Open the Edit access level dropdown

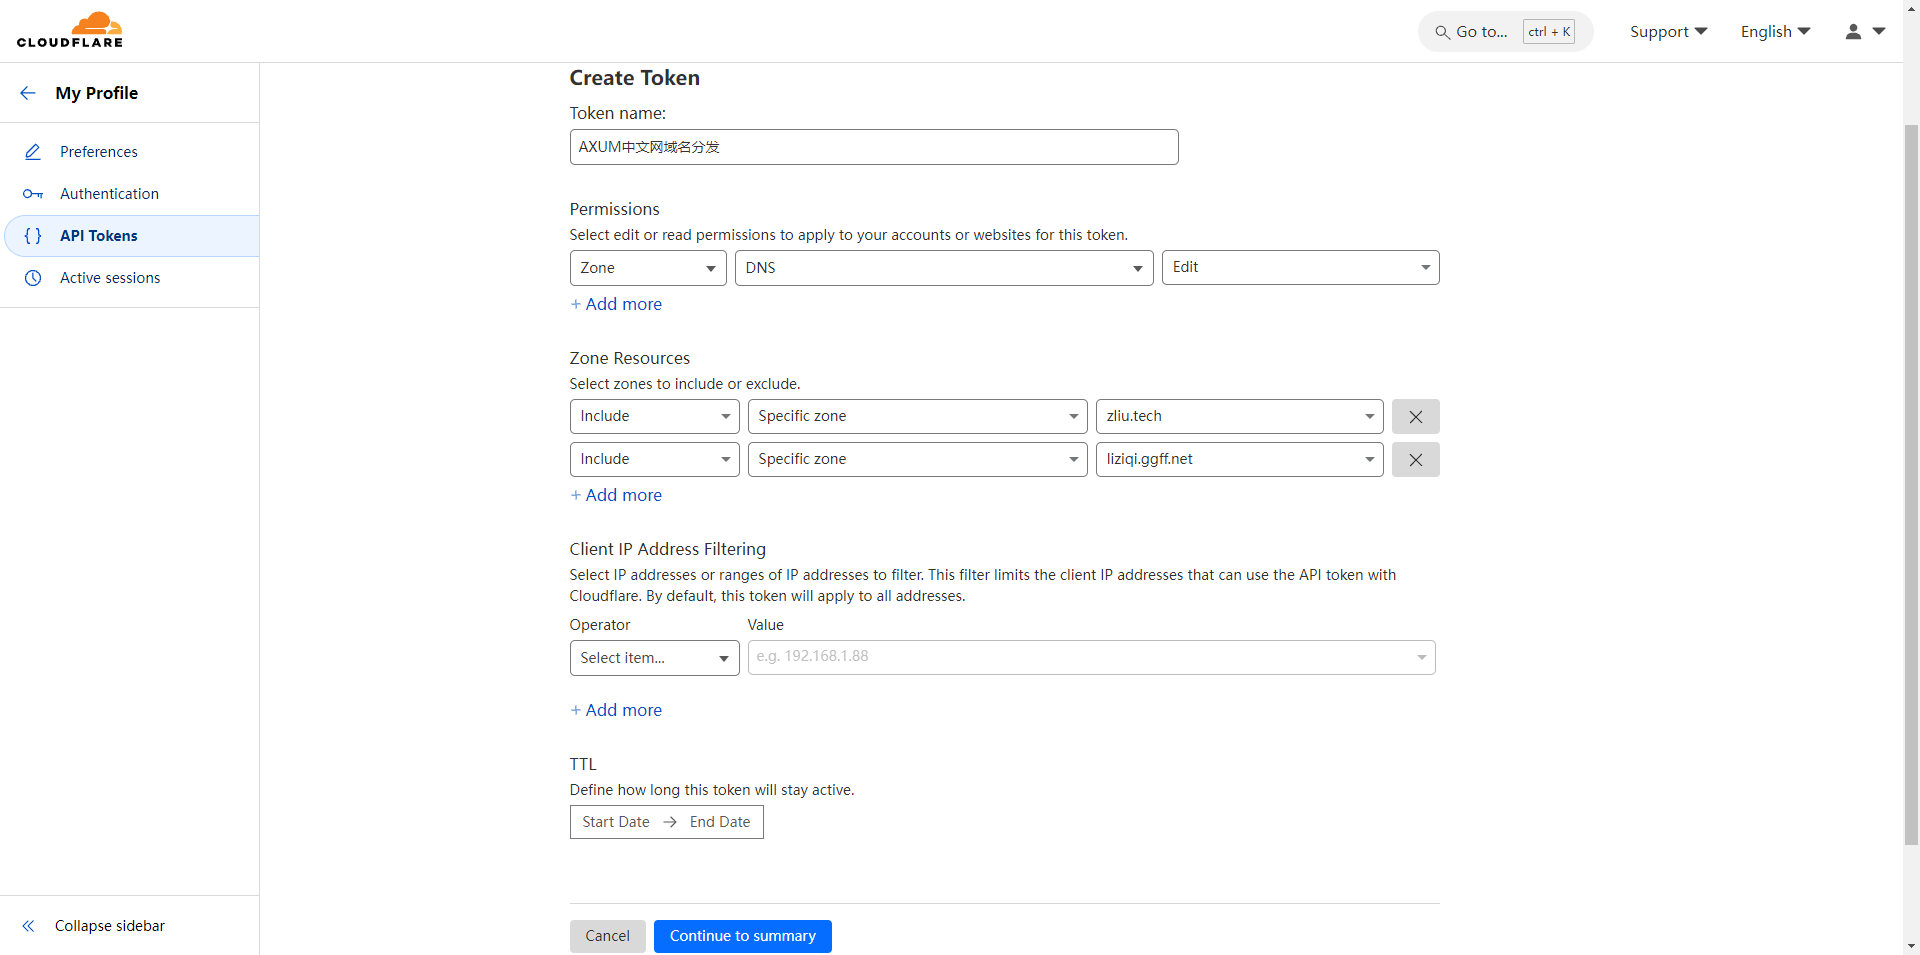[x=1300, y=267]
